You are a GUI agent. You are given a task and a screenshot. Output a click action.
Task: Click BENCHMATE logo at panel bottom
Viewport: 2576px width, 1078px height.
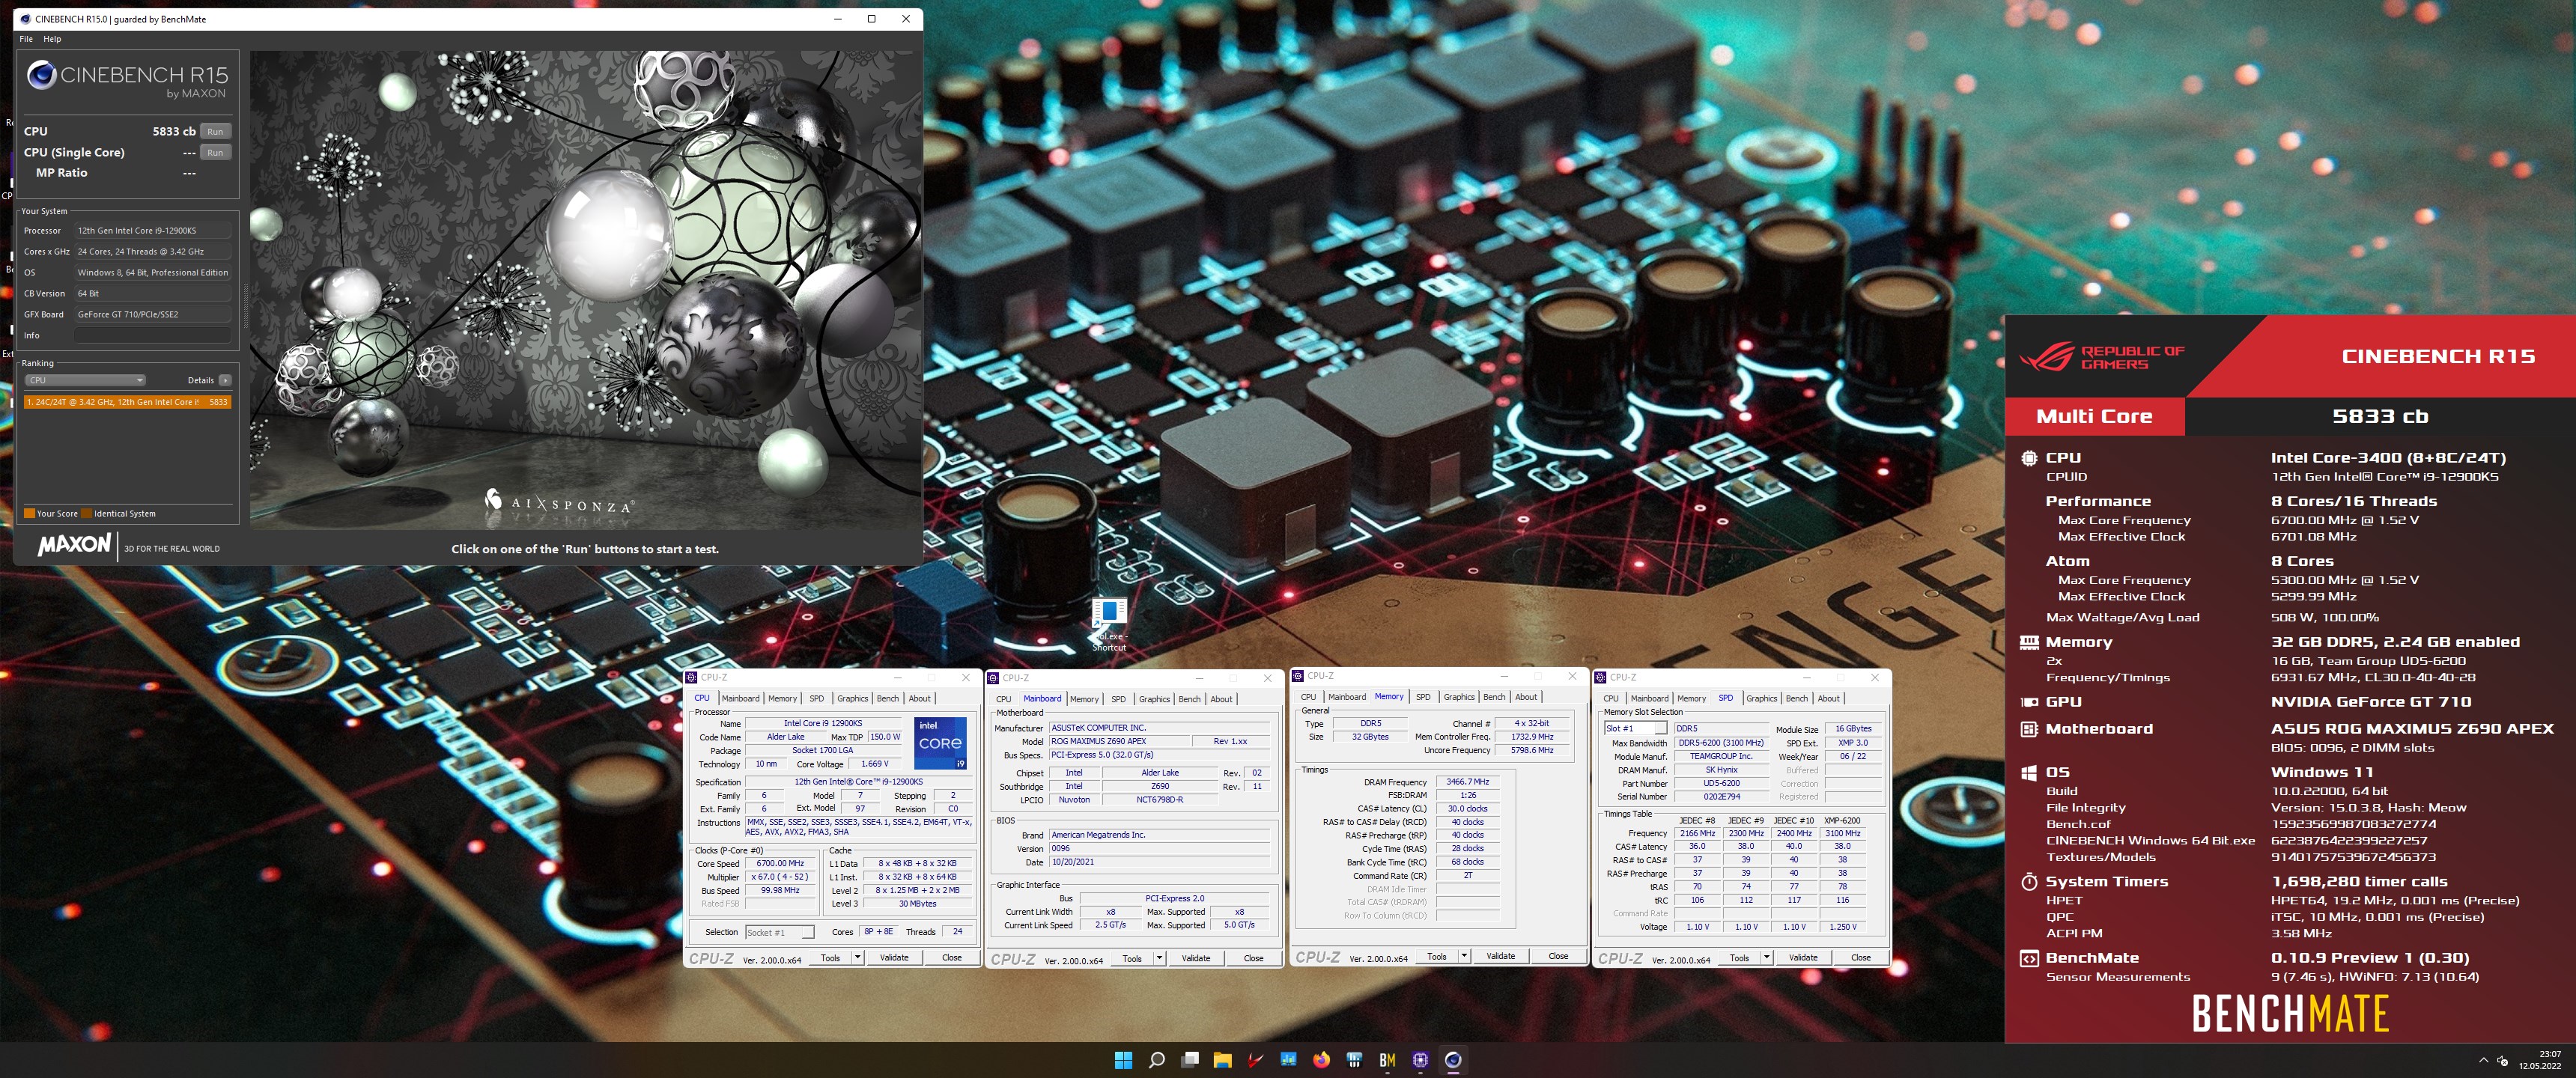pyautogui.click(x=2290, y=1013)
